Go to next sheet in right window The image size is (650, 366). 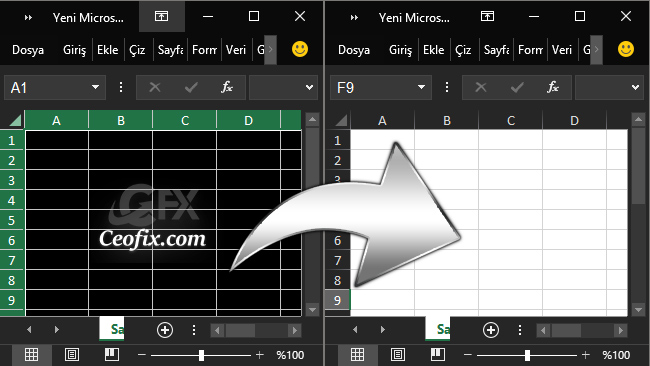pyautogui.click(x=383, y=330)
